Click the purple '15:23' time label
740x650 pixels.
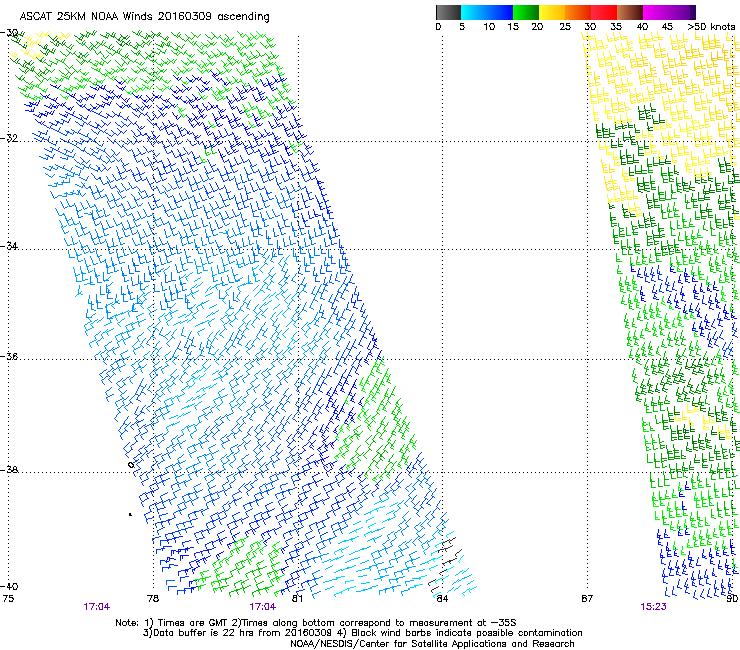(654, 607)
